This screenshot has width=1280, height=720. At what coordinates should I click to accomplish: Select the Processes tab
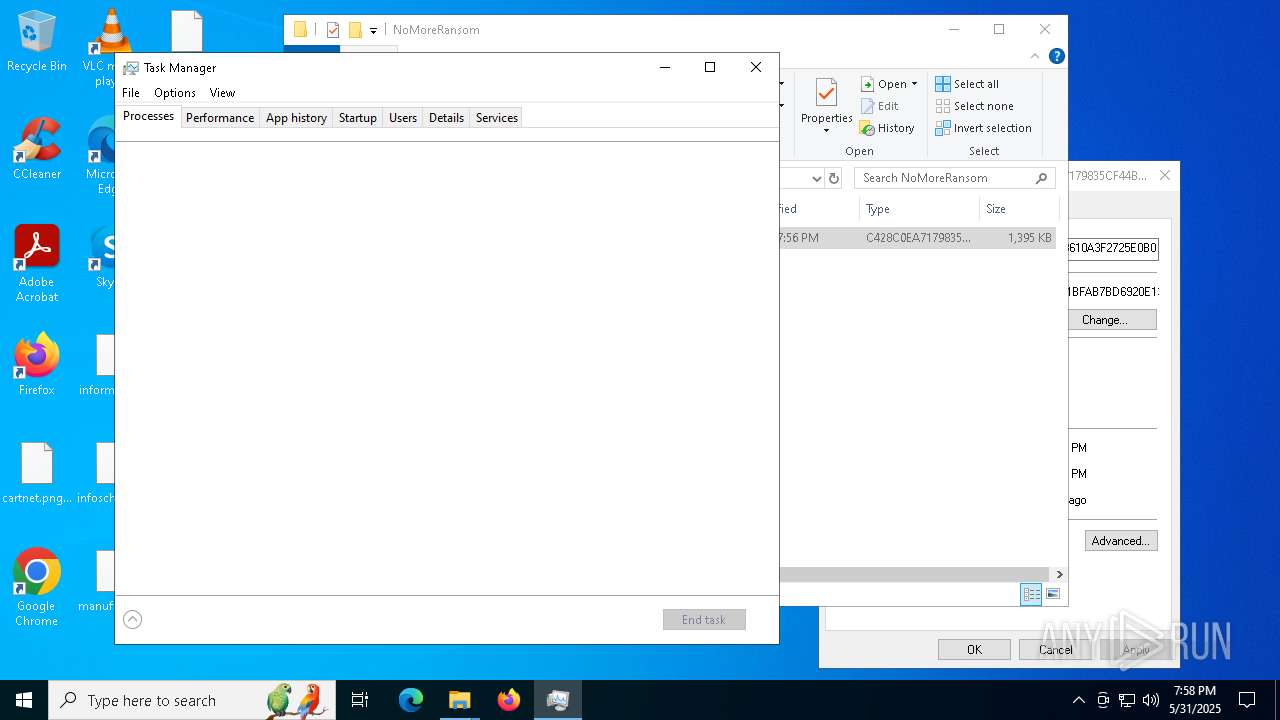coord(148,116)
